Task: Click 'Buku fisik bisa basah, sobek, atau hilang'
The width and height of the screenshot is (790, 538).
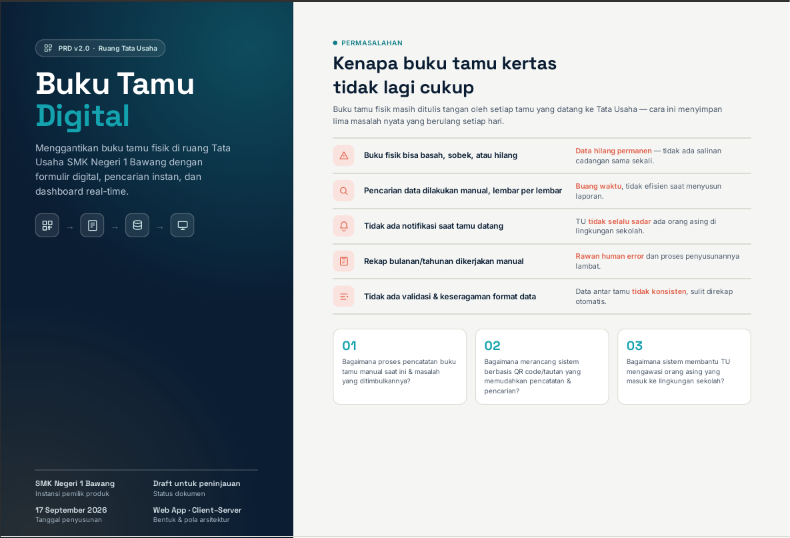Action: 440,156
